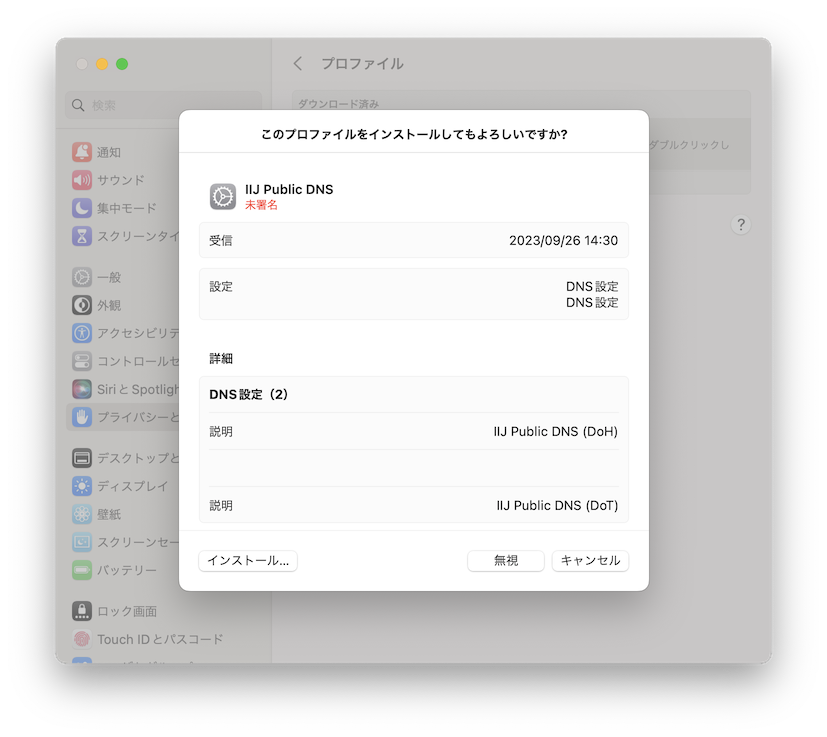Click the install confirmation dialog title
This screenshot has height=737, width=827.
click(x=414, y=135)
